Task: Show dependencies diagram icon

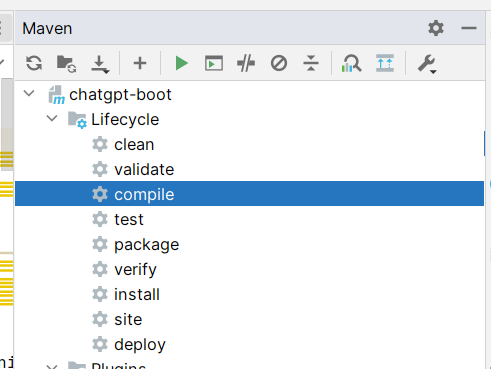Action: (x=385, y=63)
